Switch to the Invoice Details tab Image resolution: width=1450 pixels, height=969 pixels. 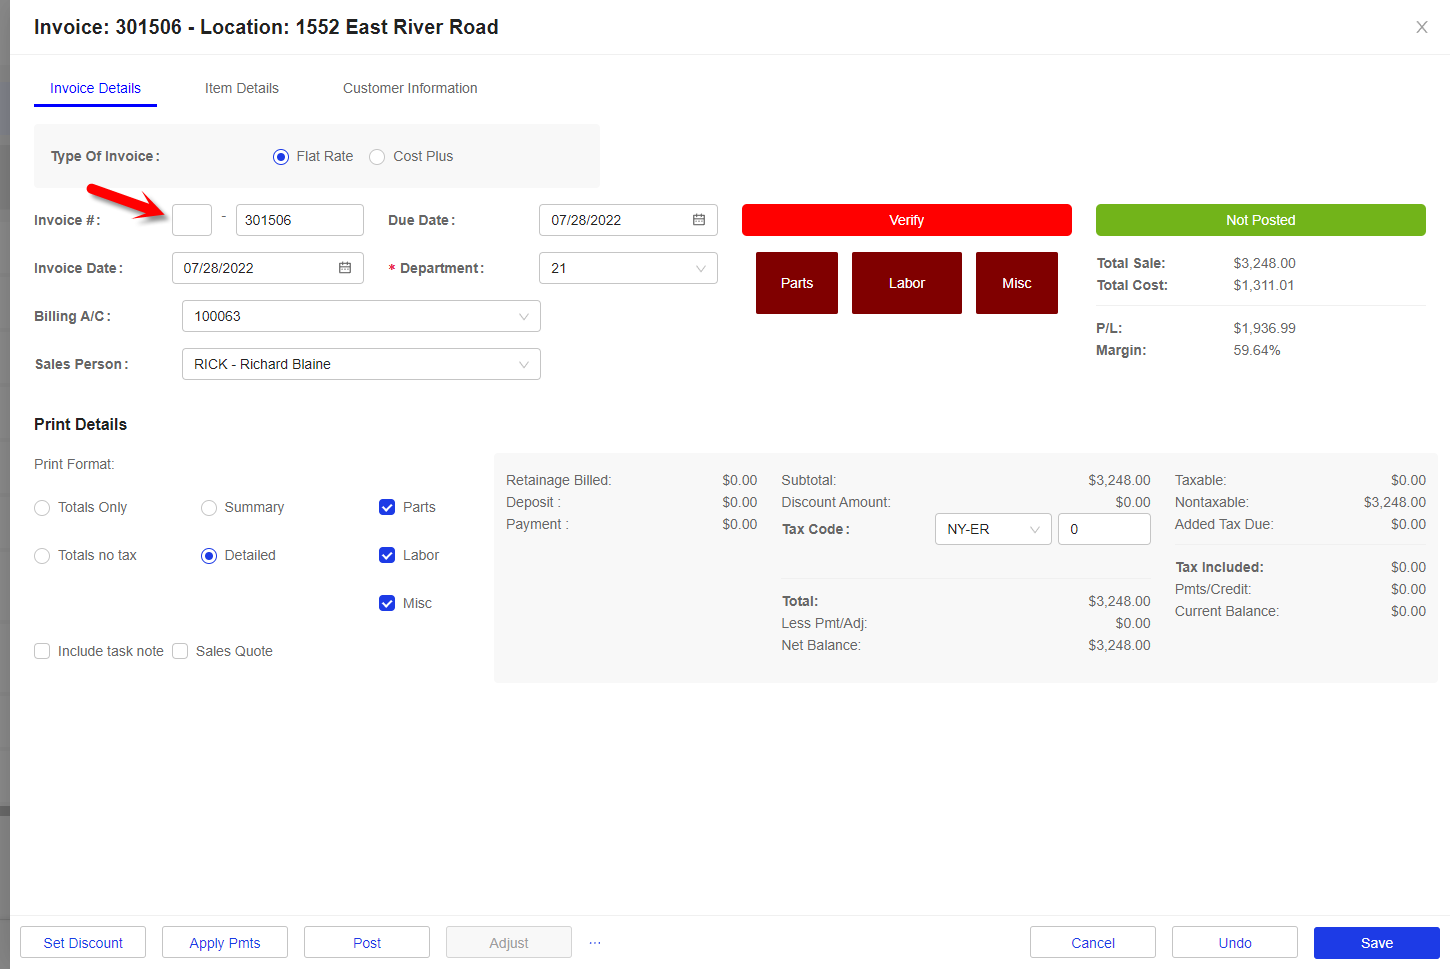(95, 88)
